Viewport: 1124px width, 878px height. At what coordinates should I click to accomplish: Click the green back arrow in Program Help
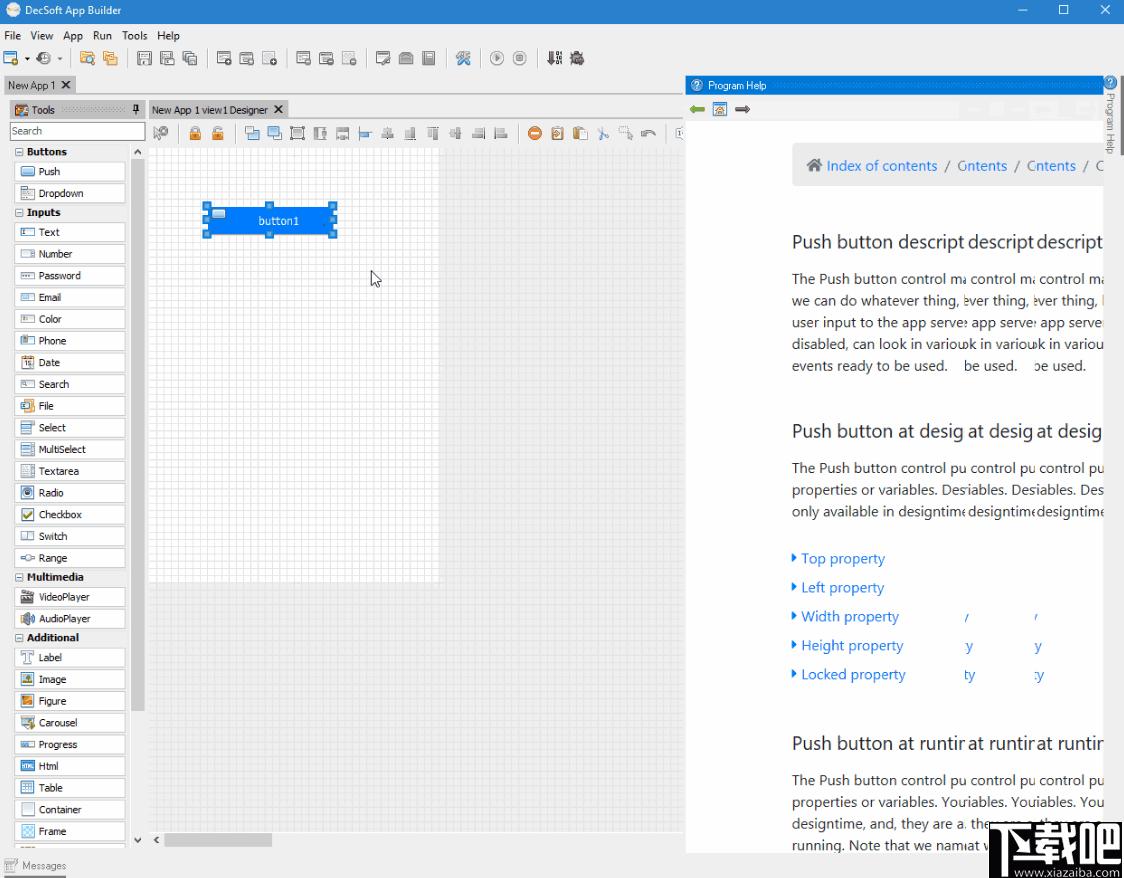697,109
